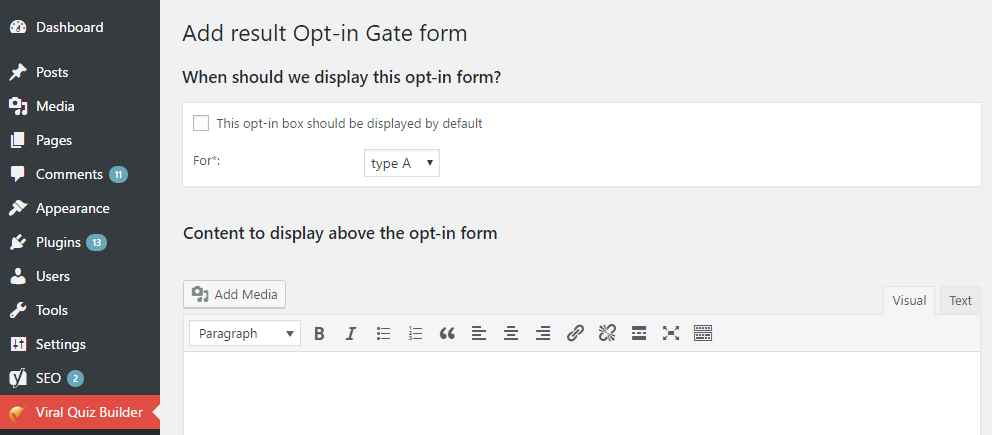Insert a numbered list
Viewport: 992px width, 435px height.
coord(415,334)
